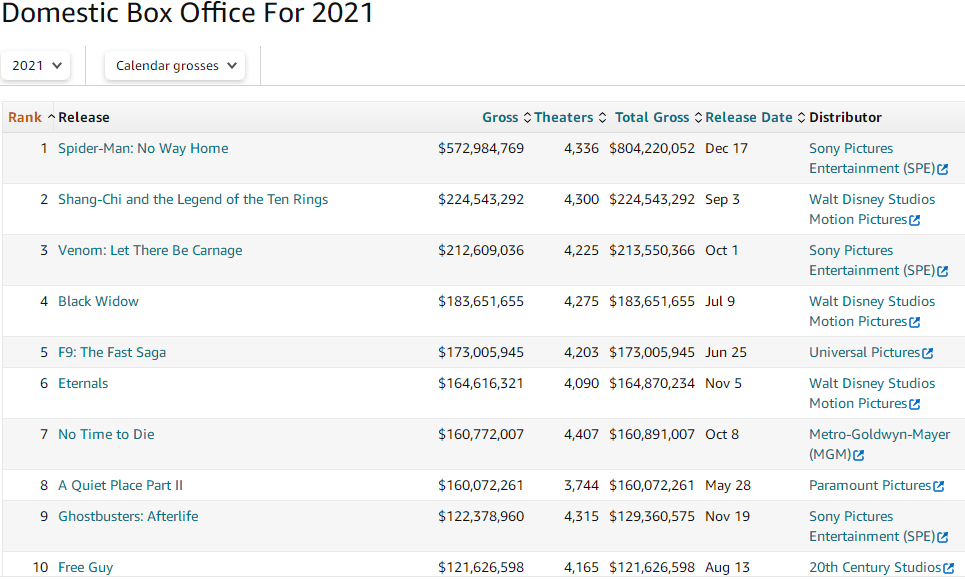Open Sony Pictures distributor for Spider-Man
The height and width of the screenshot is (579, 965).
(878, 158)
